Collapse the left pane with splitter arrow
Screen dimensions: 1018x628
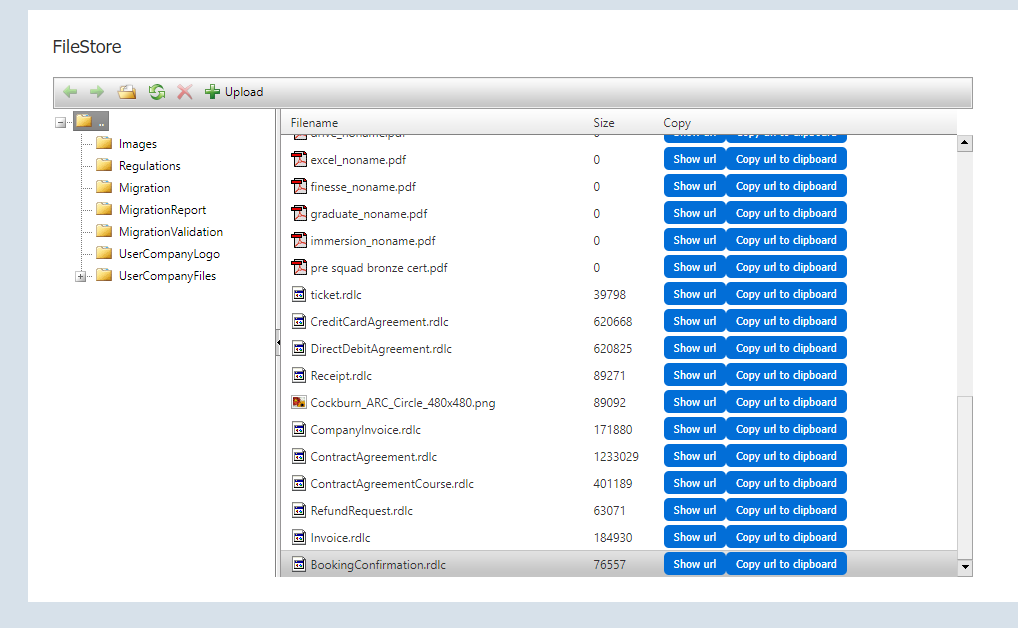coord(278,343)
